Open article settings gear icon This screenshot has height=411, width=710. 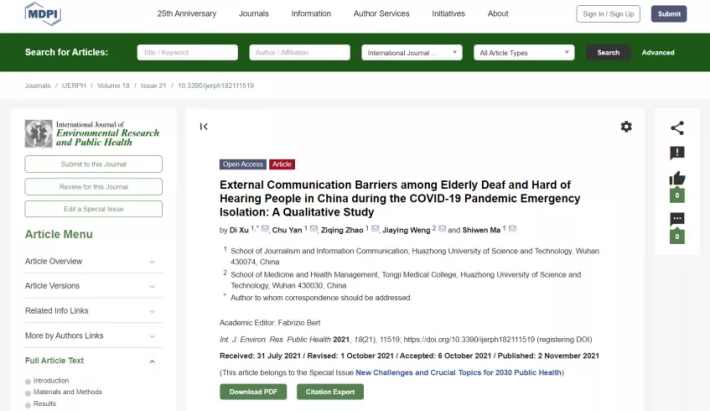(x=626, y=126)
